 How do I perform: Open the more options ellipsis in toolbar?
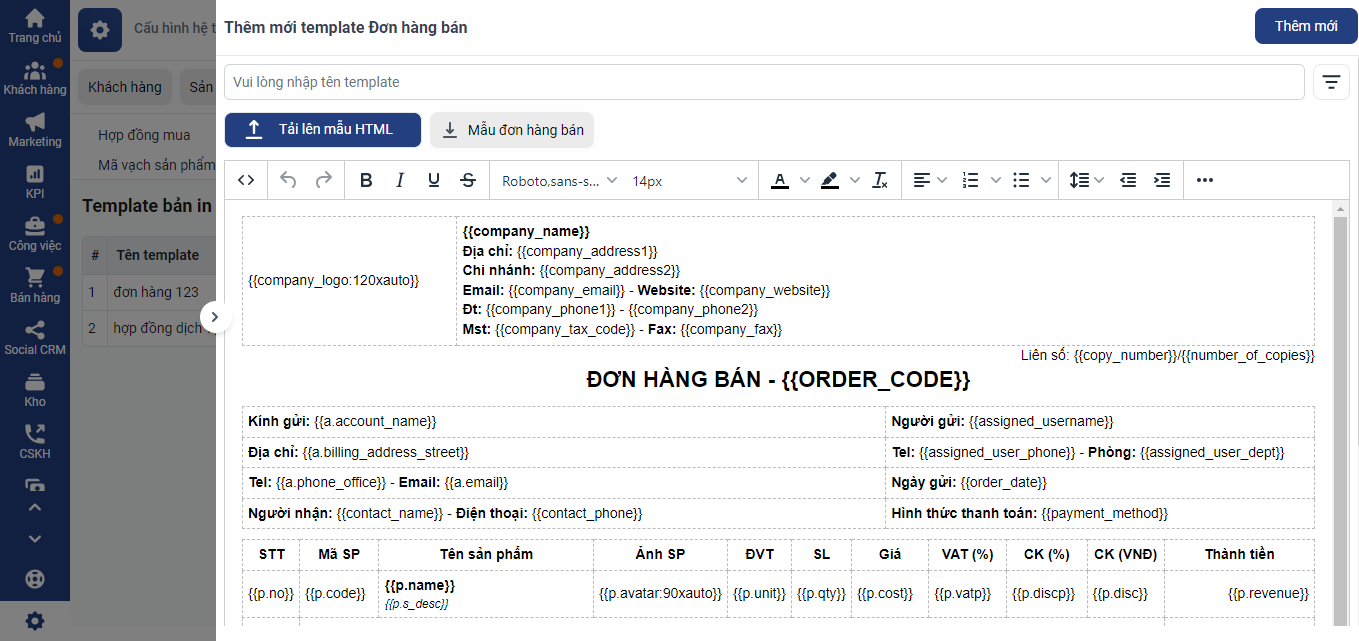[1204, 180]
